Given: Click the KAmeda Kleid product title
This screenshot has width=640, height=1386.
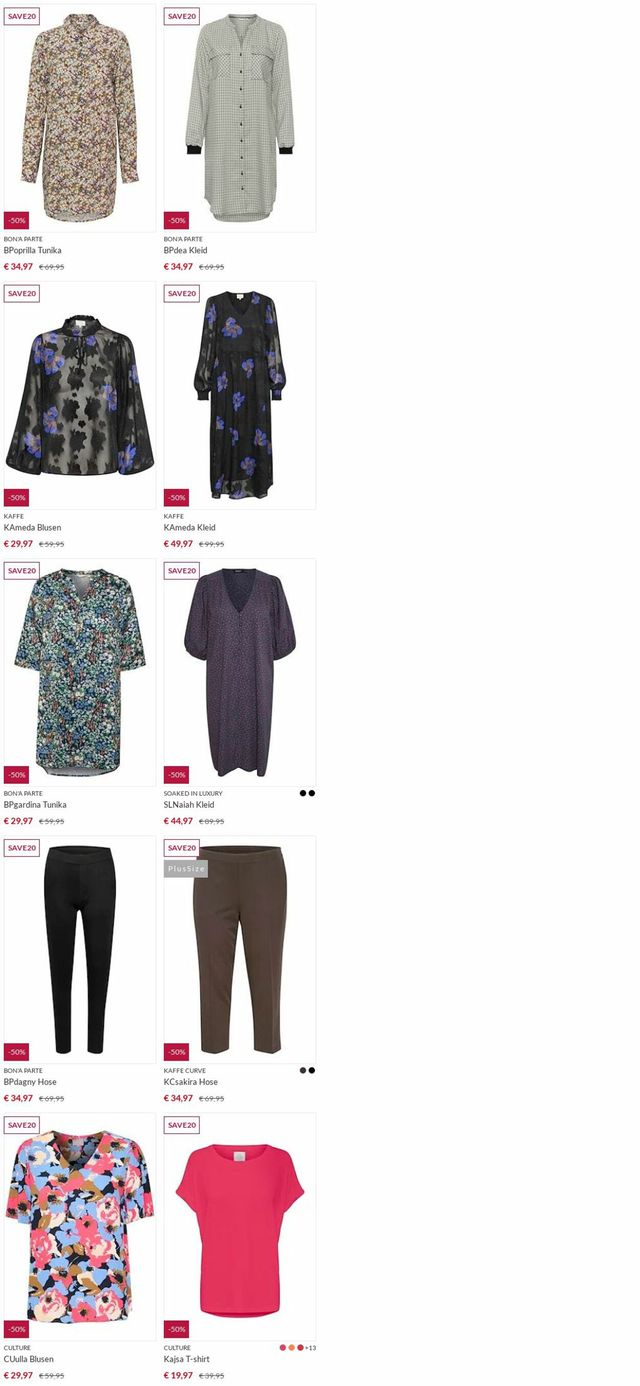Looking at the screenshot, I should point(190,527).
